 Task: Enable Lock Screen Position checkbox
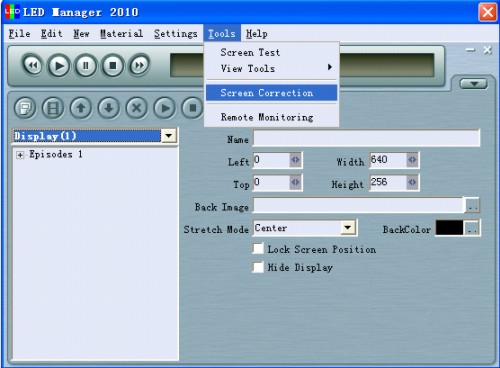(x=258, y=249)
